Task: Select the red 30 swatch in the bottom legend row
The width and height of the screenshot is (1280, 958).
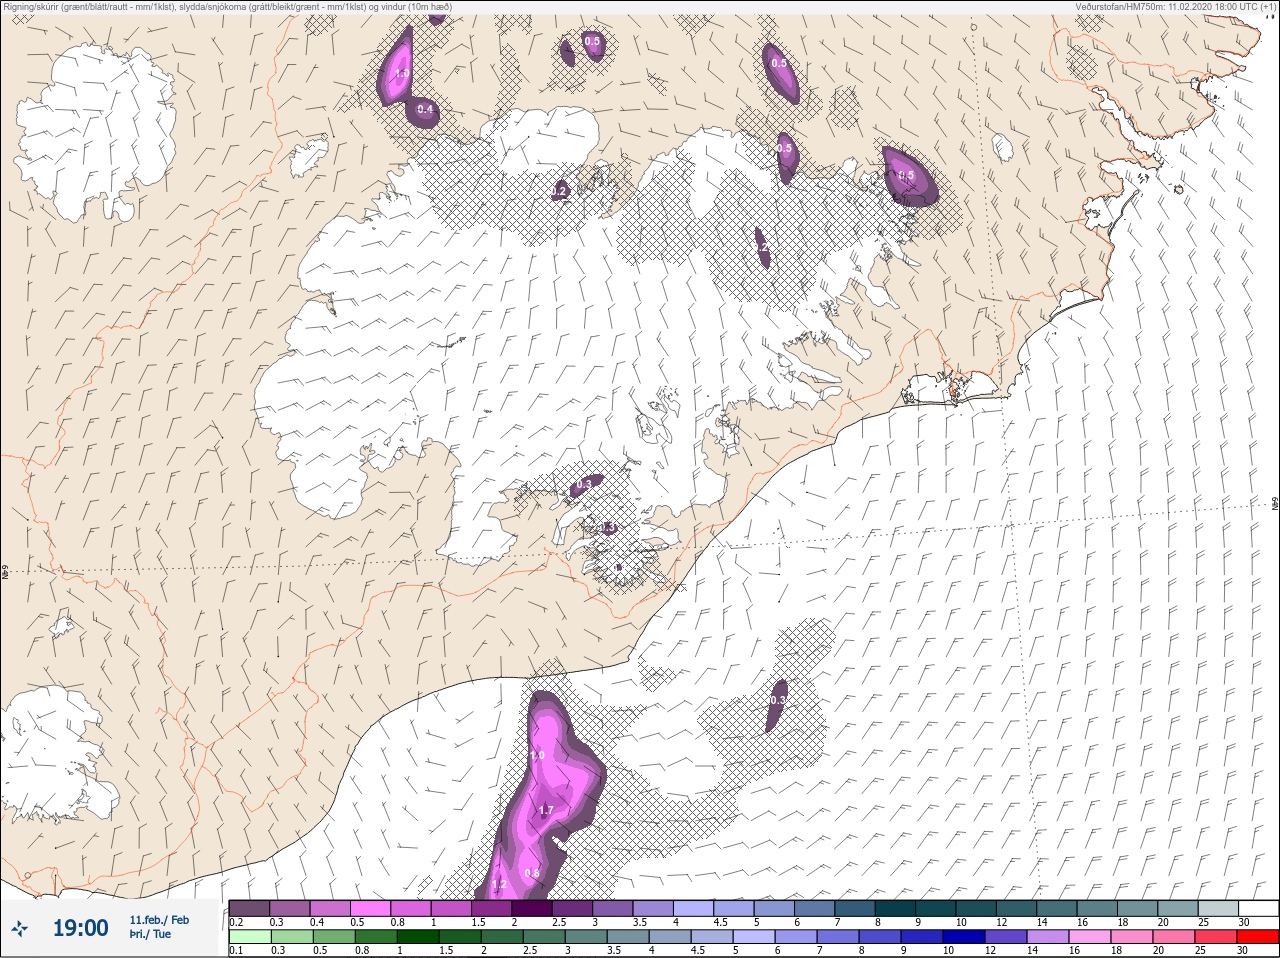Action: pos(1258,937)
